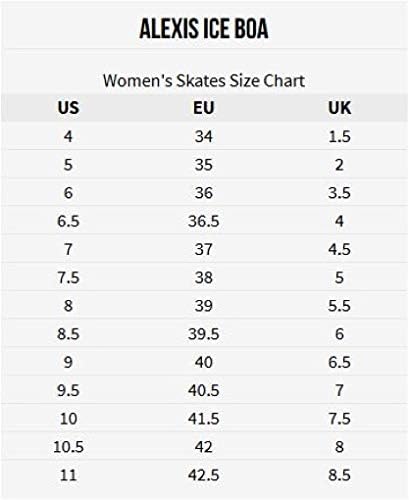Click the US column header
409x500 pixels.
click(68, 108)
